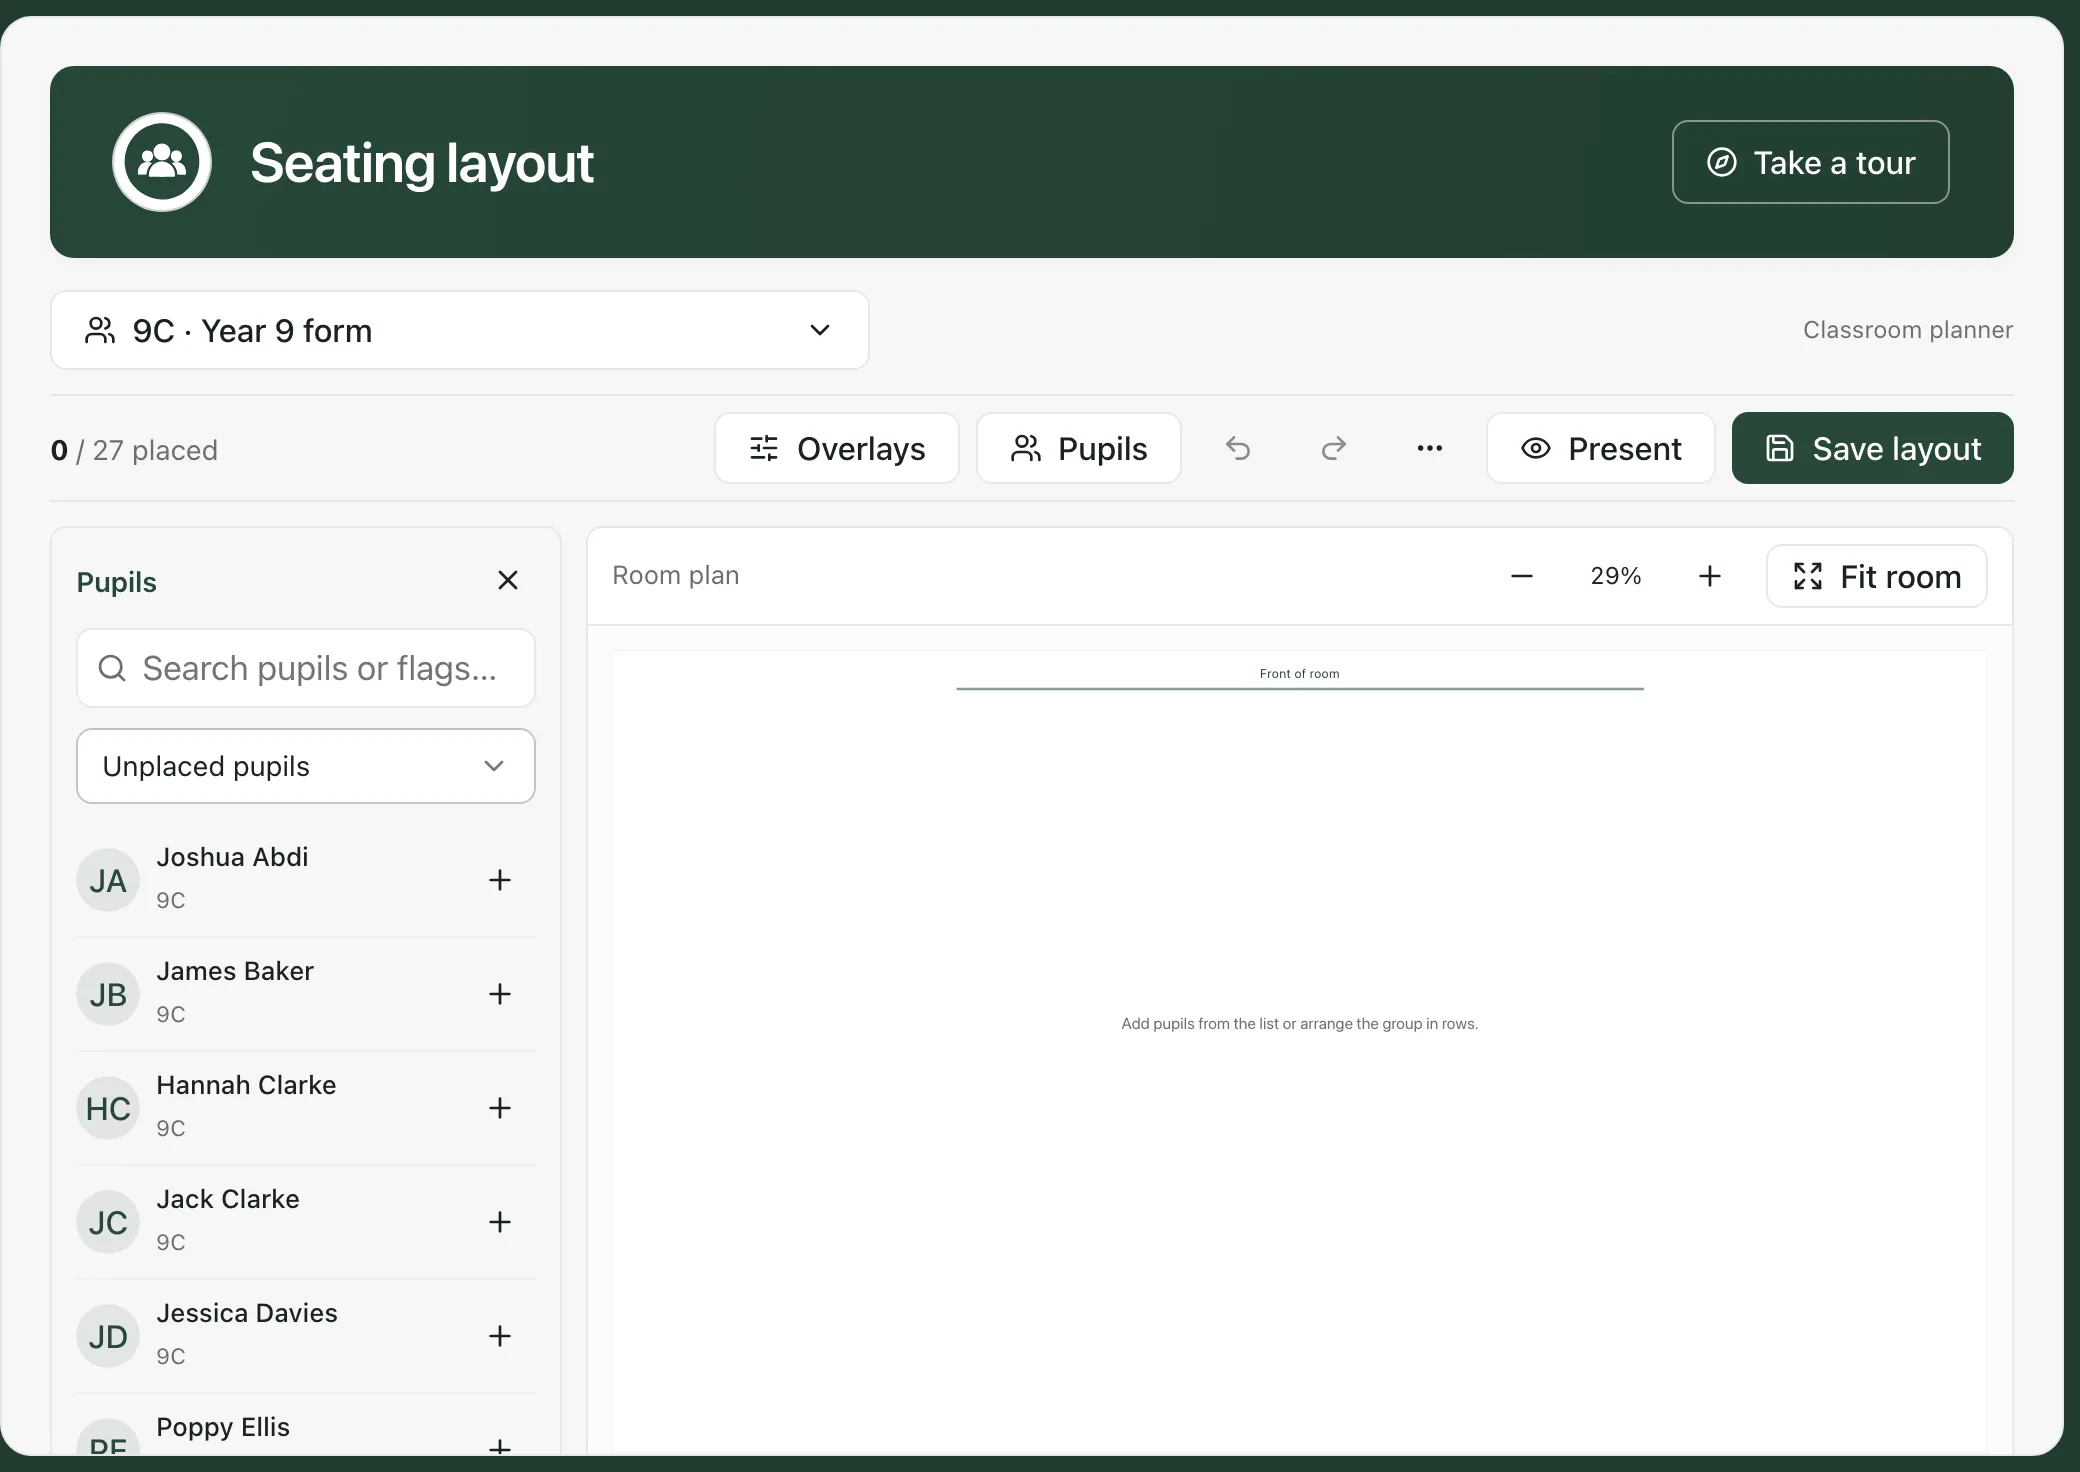The width and height of the screenshot is (2080, 1472).
Task: Select the Hannah Clarke pupil name
Action: [246, 1085]
